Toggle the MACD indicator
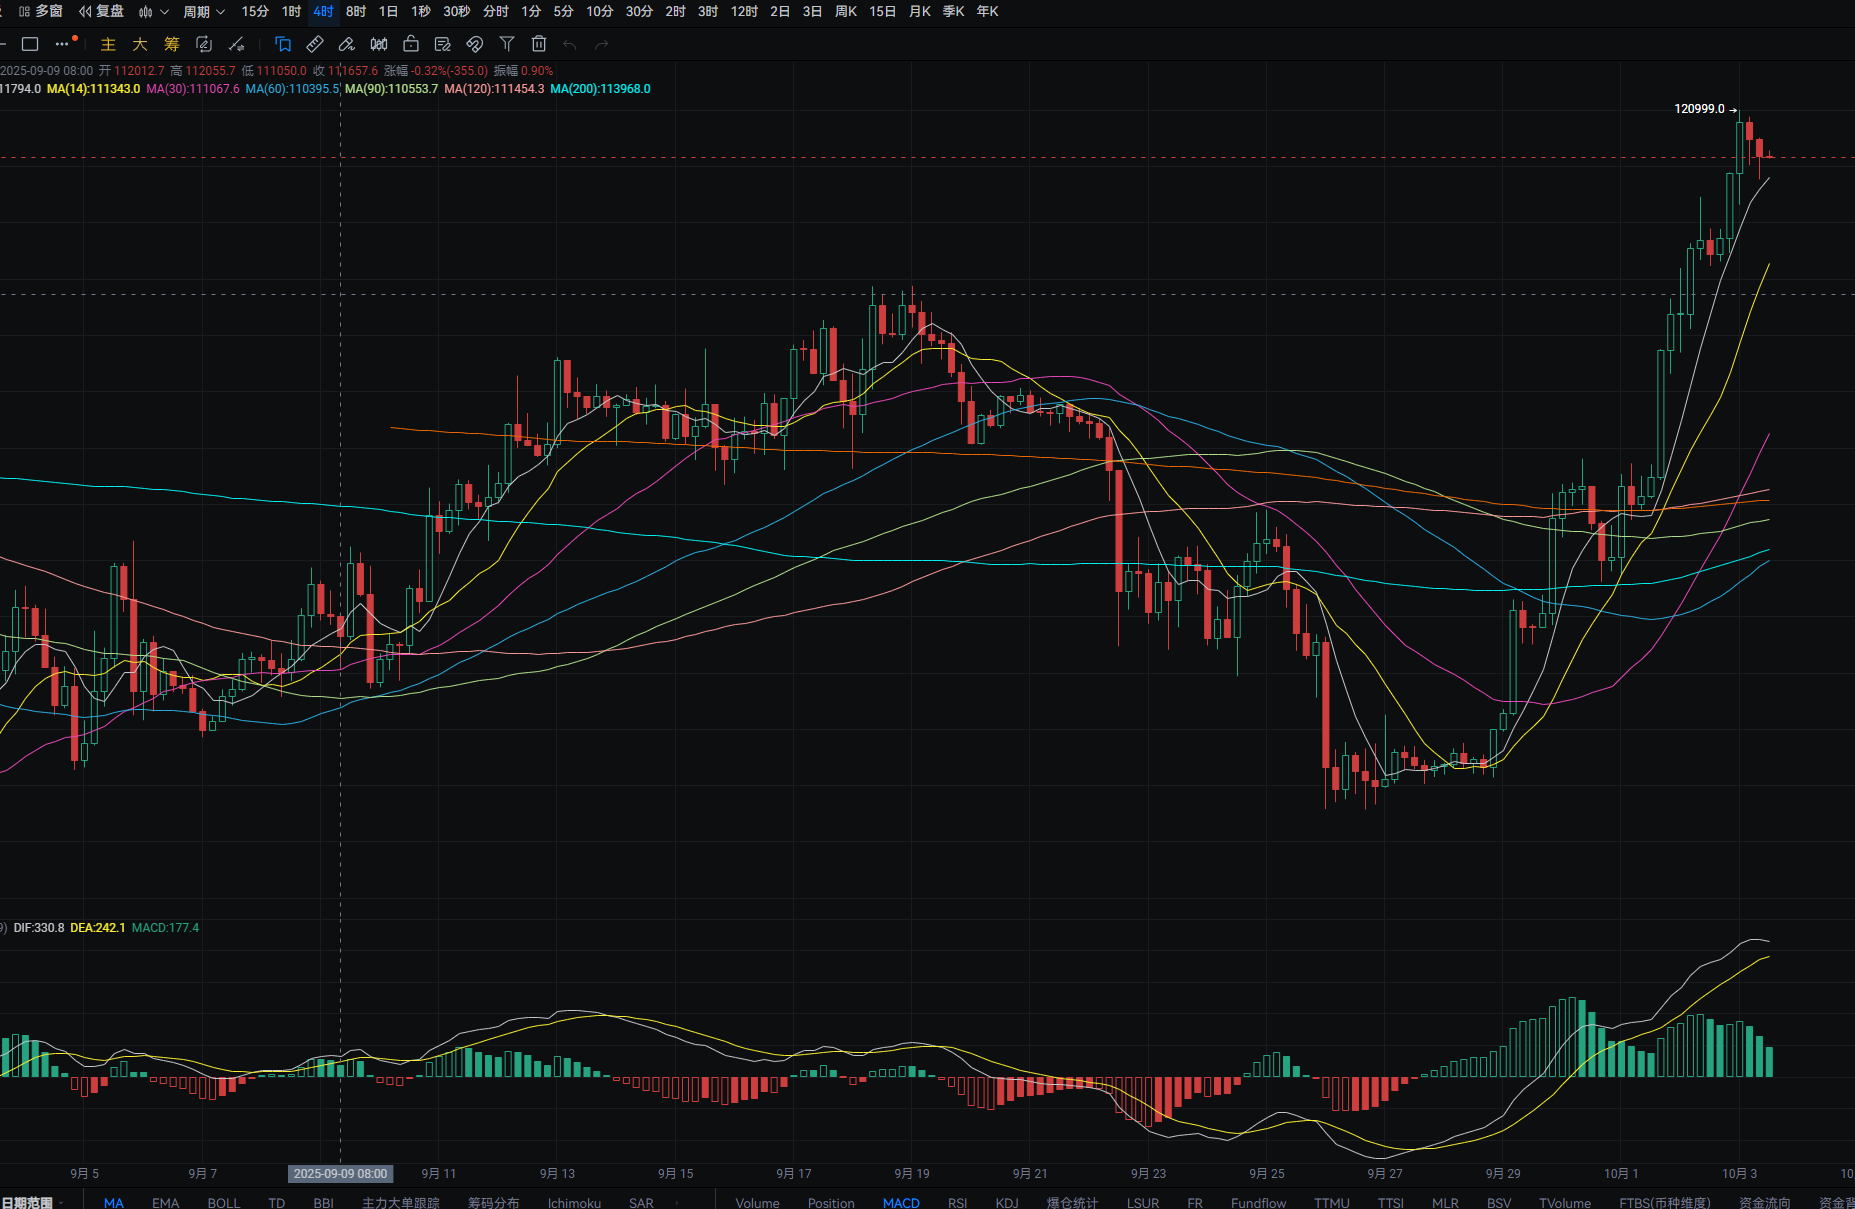Screen dimensions: 1855x1209 point(901,1202)
